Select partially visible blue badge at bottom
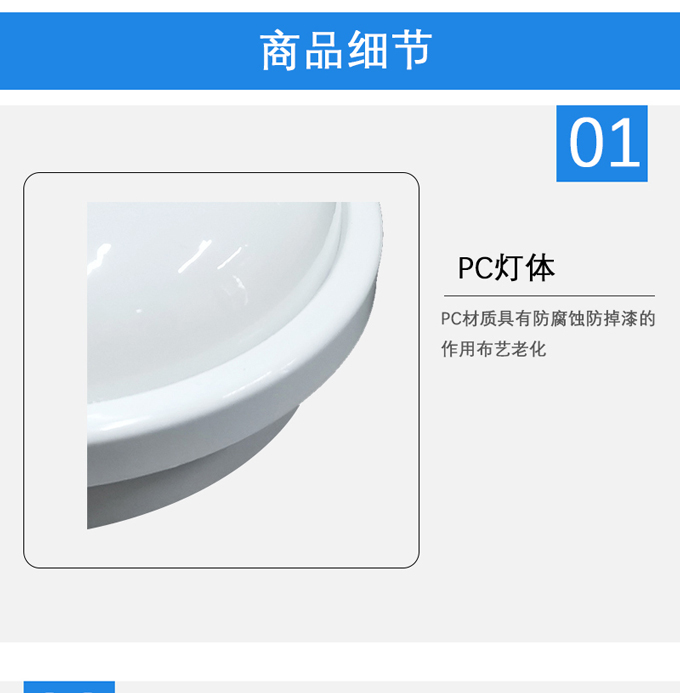 tap(69, 687)
